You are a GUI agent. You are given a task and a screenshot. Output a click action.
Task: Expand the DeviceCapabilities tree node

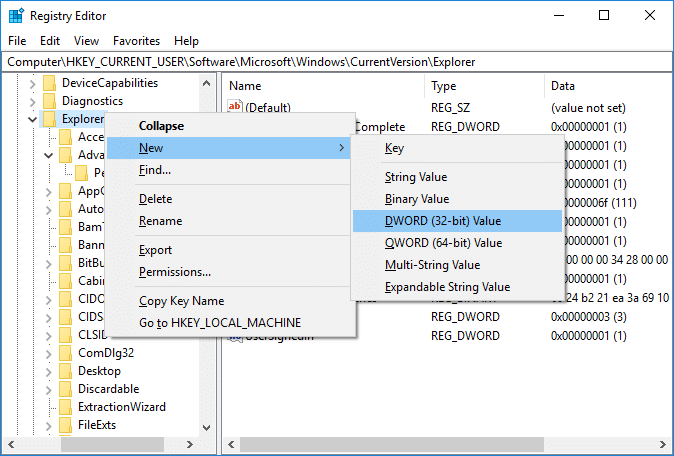(x=33, y=83)
